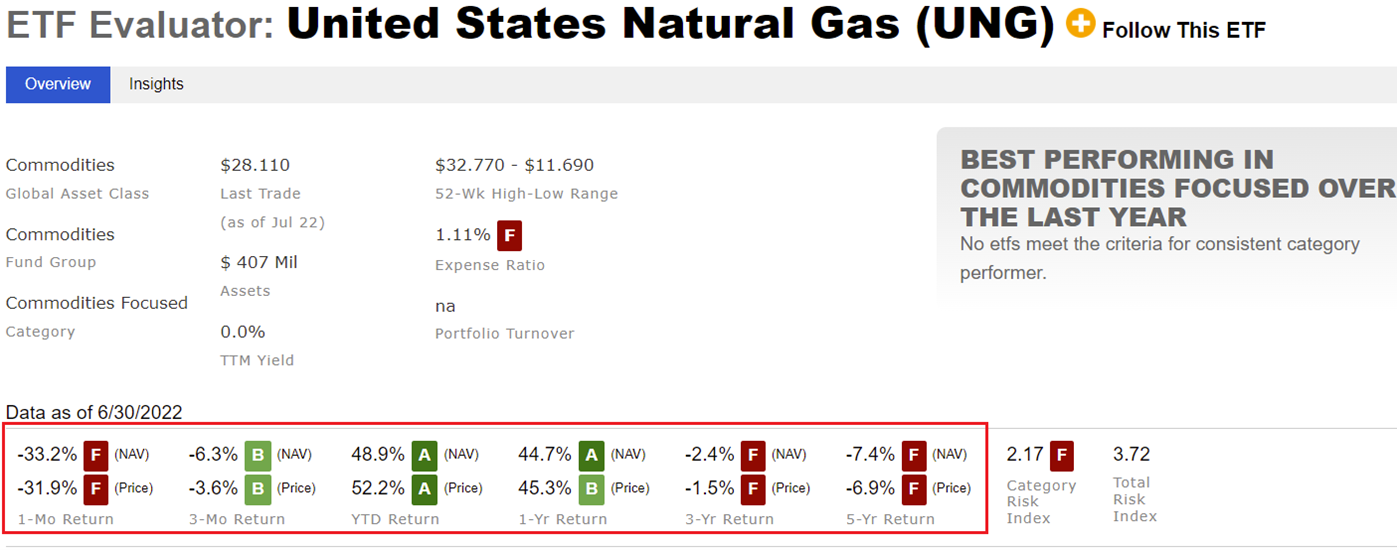Click the Commodities Focused category name
The width and height of the screenshot is (1397, 550).
tap(97, 303)
